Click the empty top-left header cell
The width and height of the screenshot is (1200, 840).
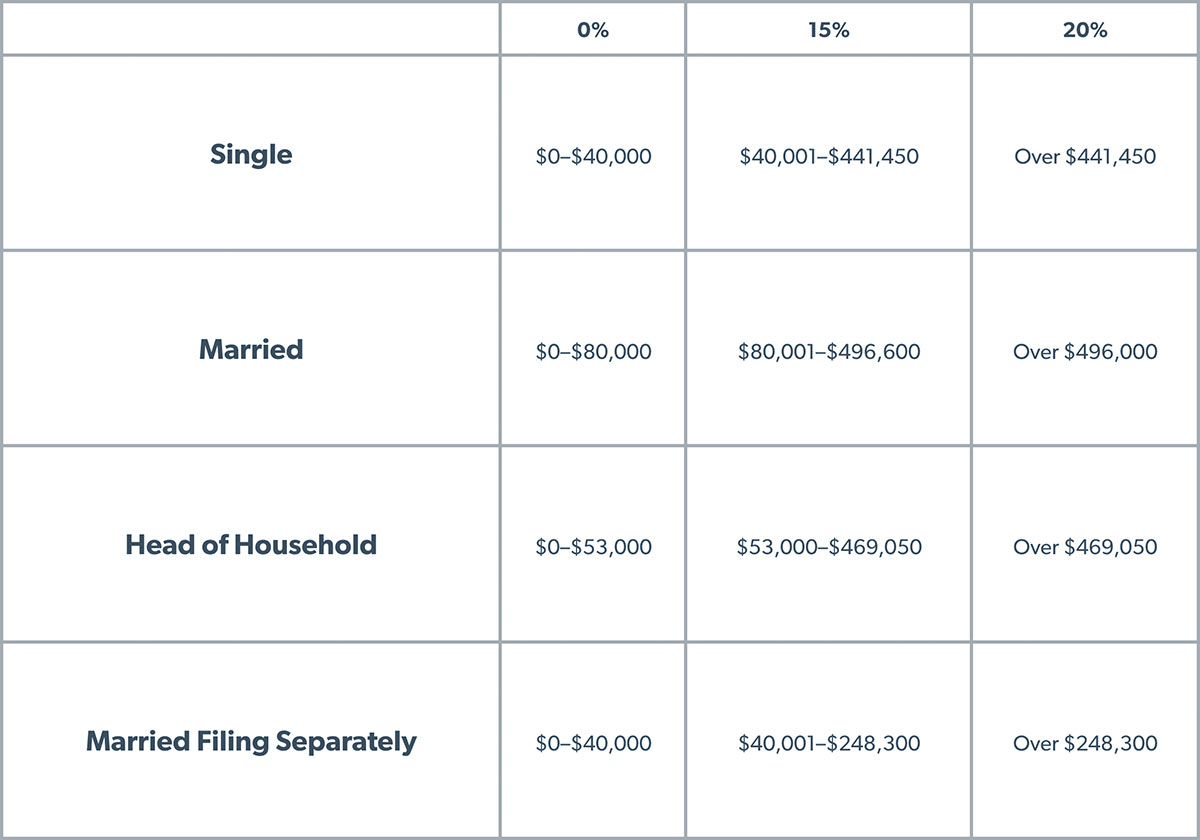coord(251,30)
